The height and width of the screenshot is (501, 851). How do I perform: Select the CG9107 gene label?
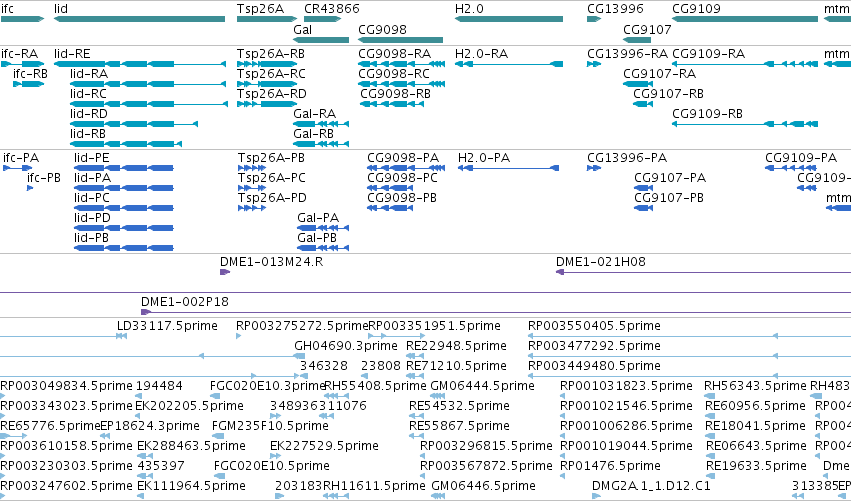[x=647, y=29]
